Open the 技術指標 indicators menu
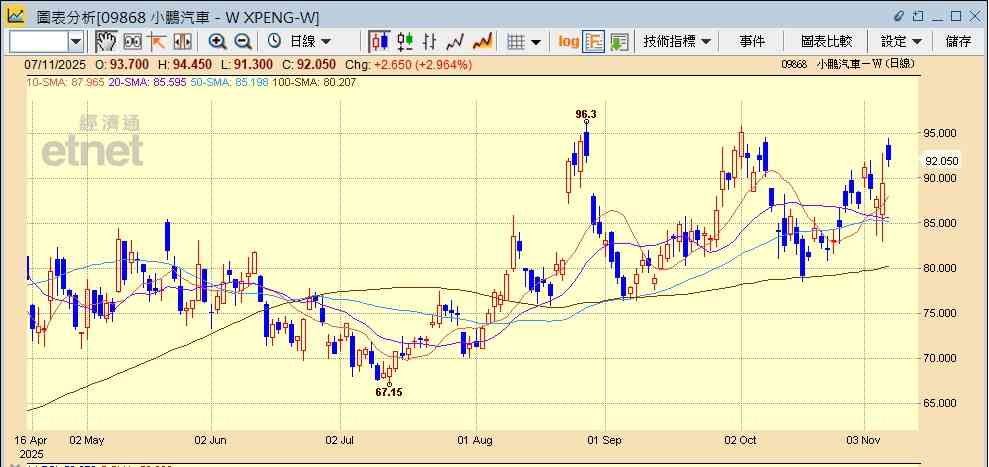Image resolution: width=989 pixels, height=467 pixels. tap(677, 41)
